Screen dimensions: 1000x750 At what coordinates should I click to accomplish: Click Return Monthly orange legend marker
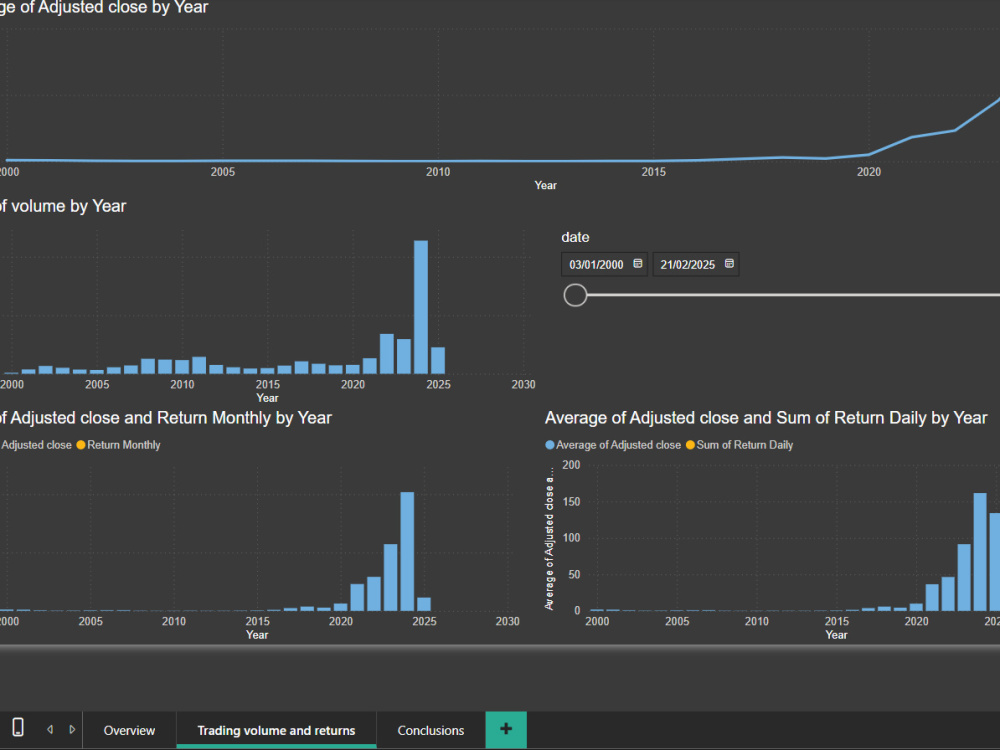pyautogui.click(x=81, y=445)
